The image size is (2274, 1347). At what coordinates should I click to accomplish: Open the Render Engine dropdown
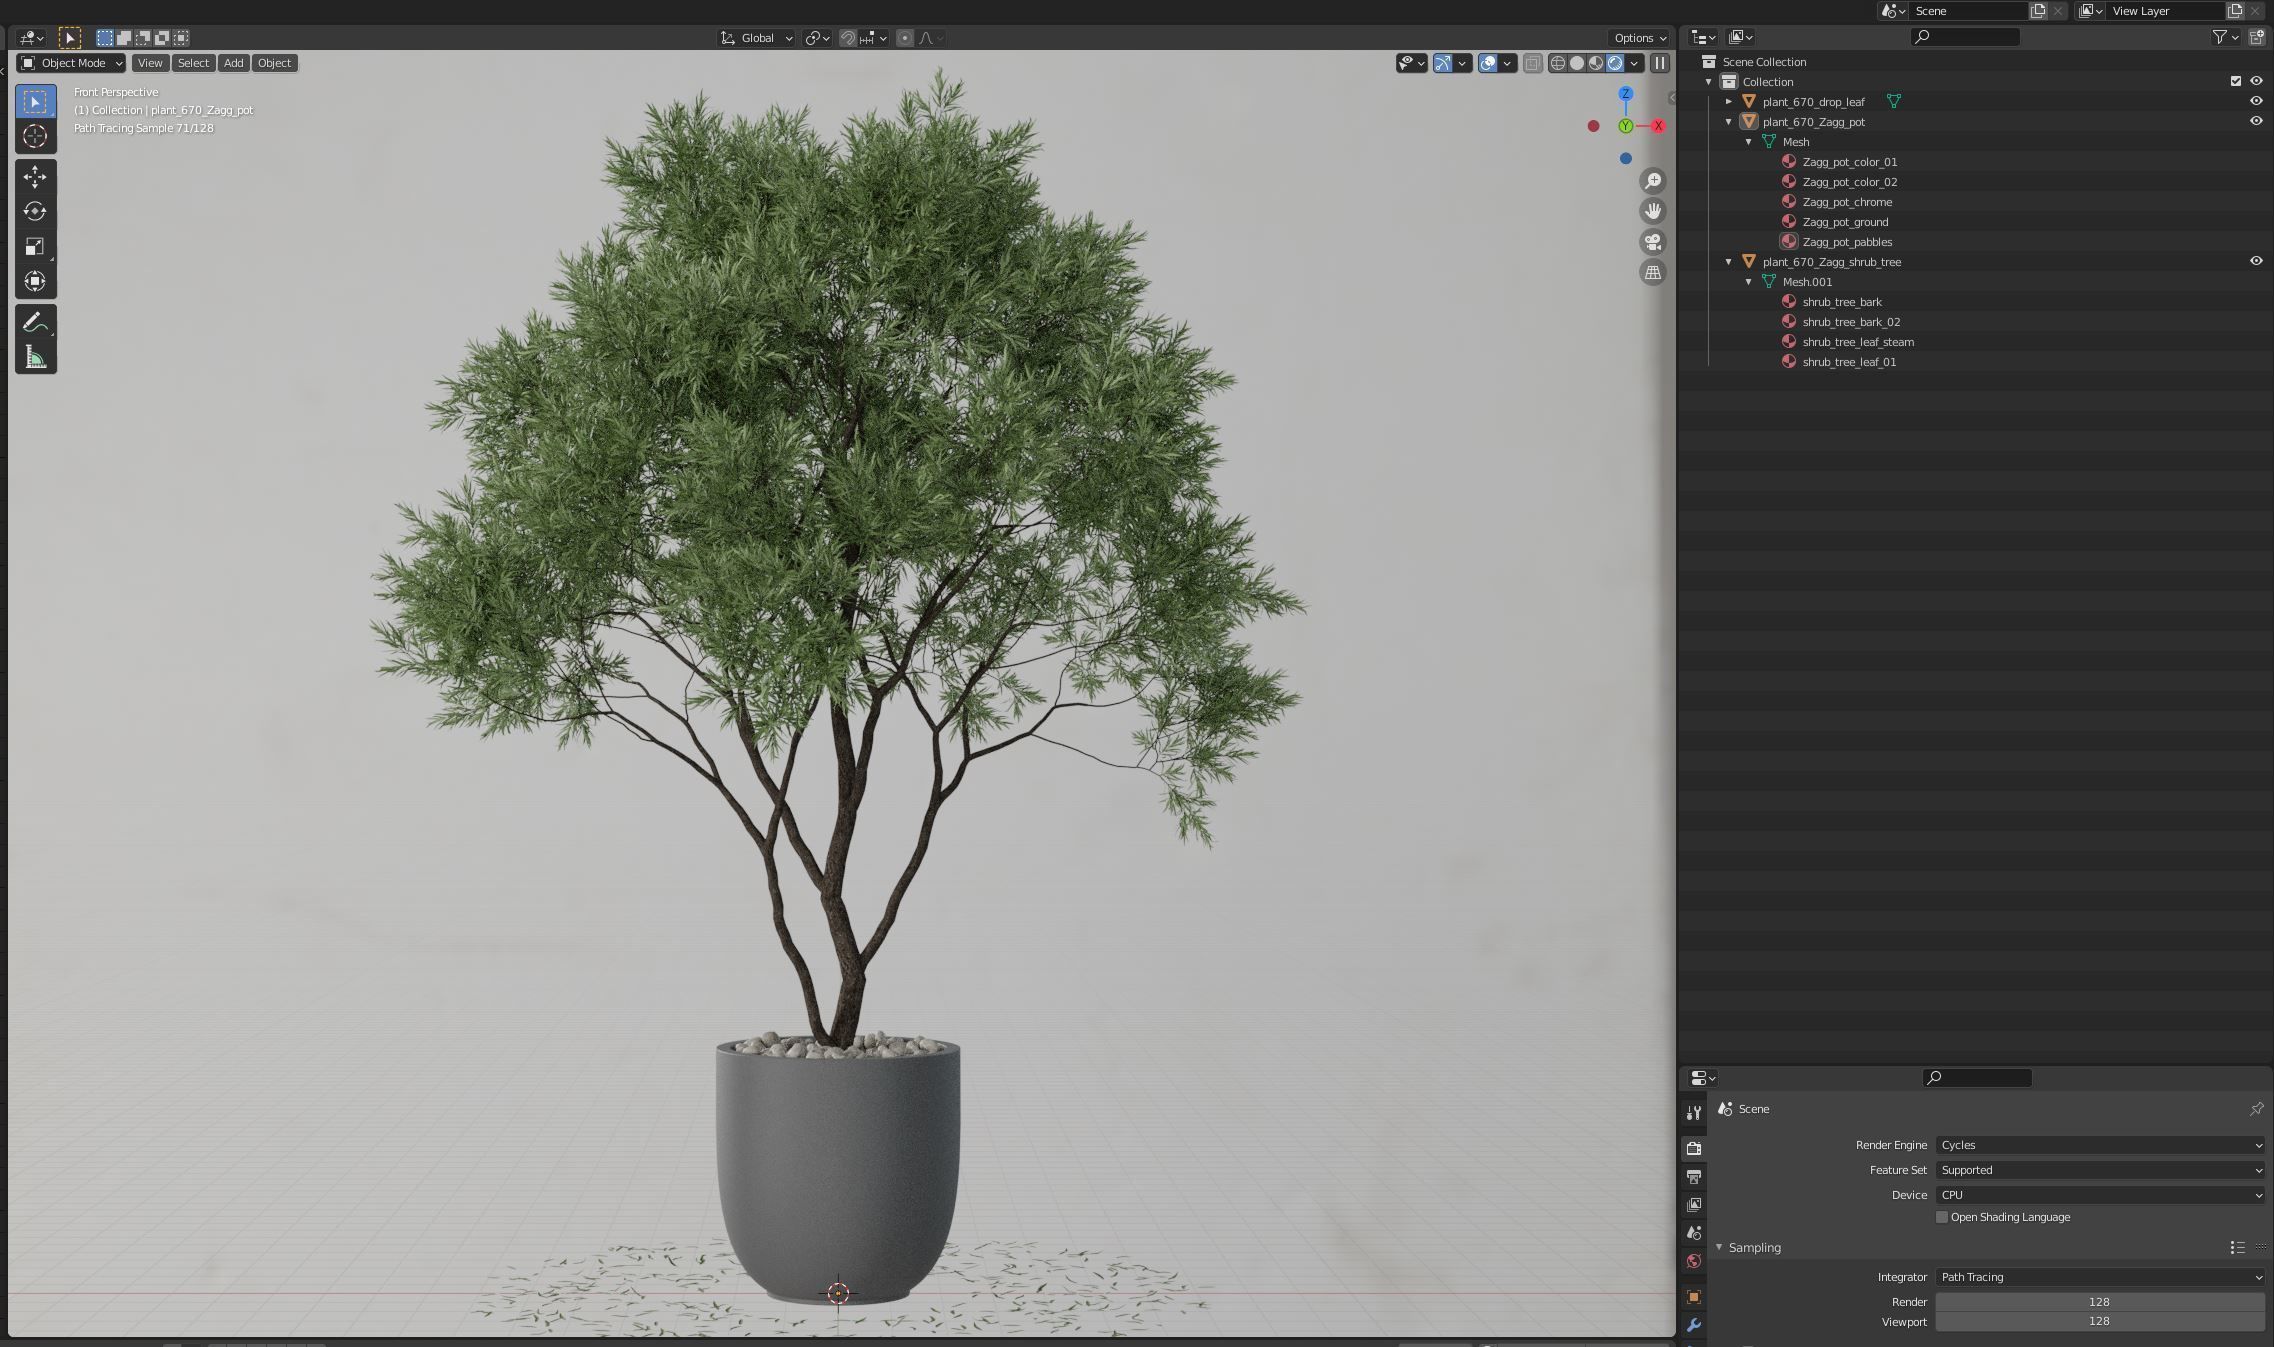click(x=2099, y=1145)
